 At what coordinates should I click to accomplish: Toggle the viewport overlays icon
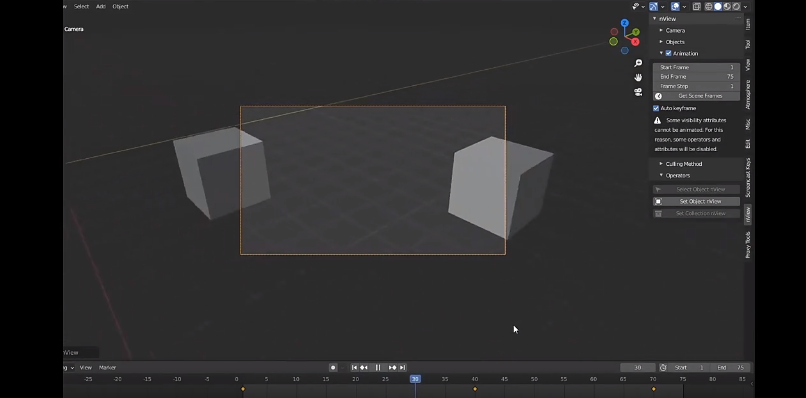pos(675,7)
